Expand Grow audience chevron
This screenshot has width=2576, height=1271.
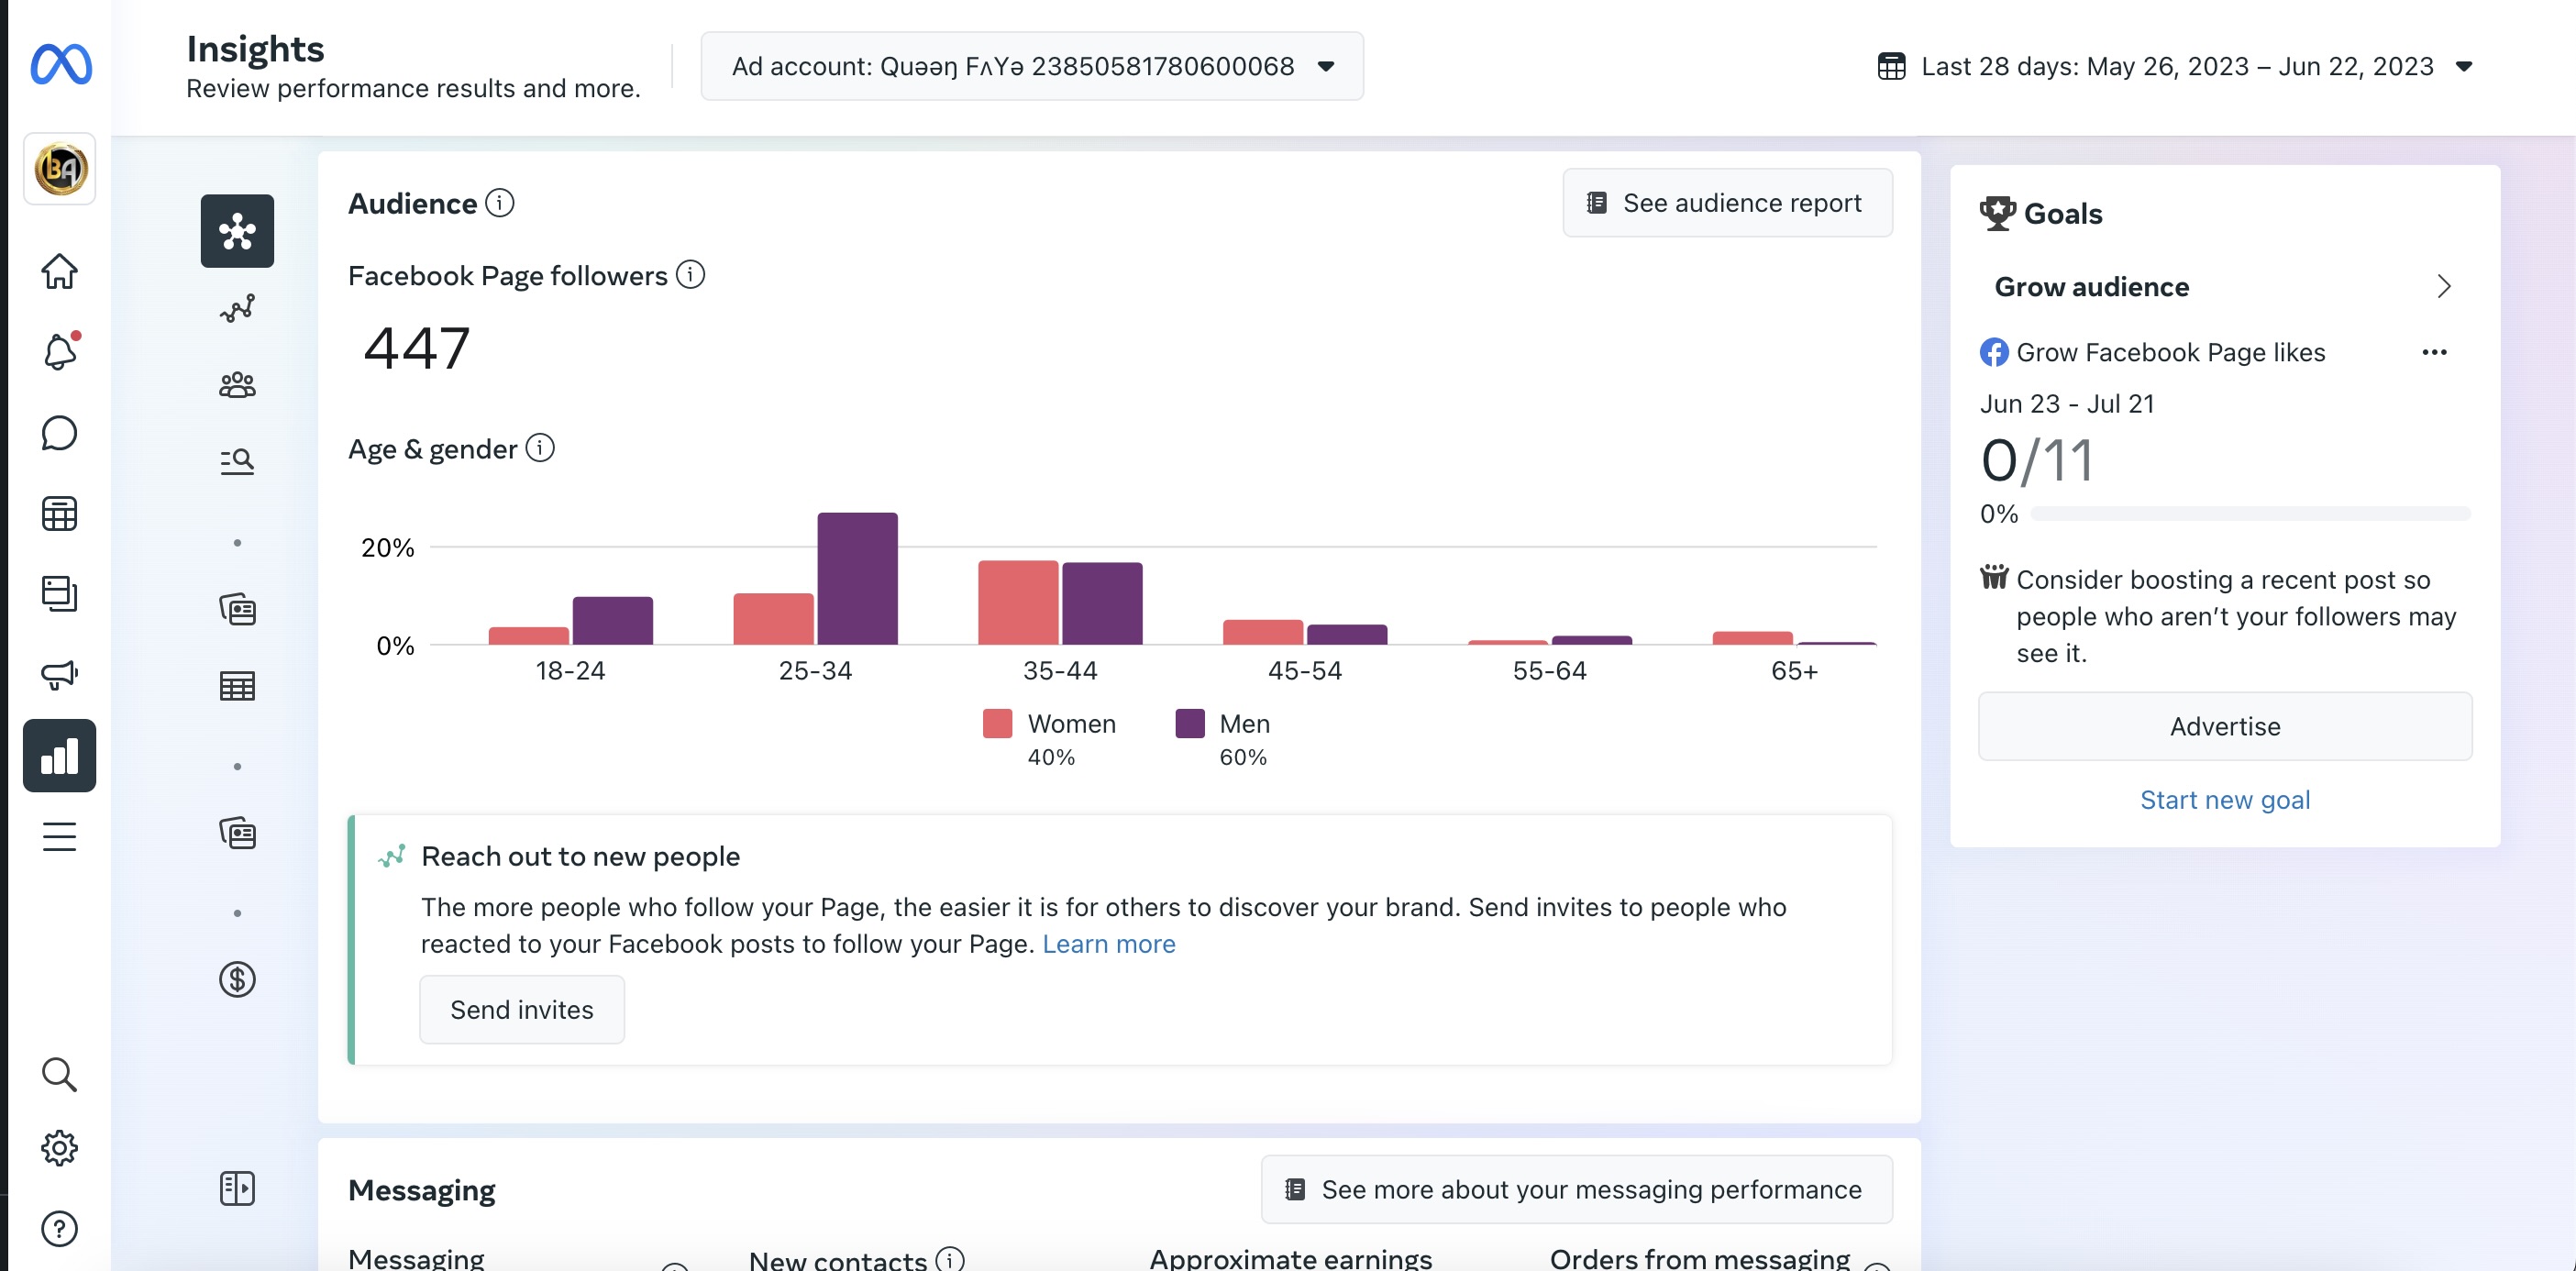(2444, 287)
